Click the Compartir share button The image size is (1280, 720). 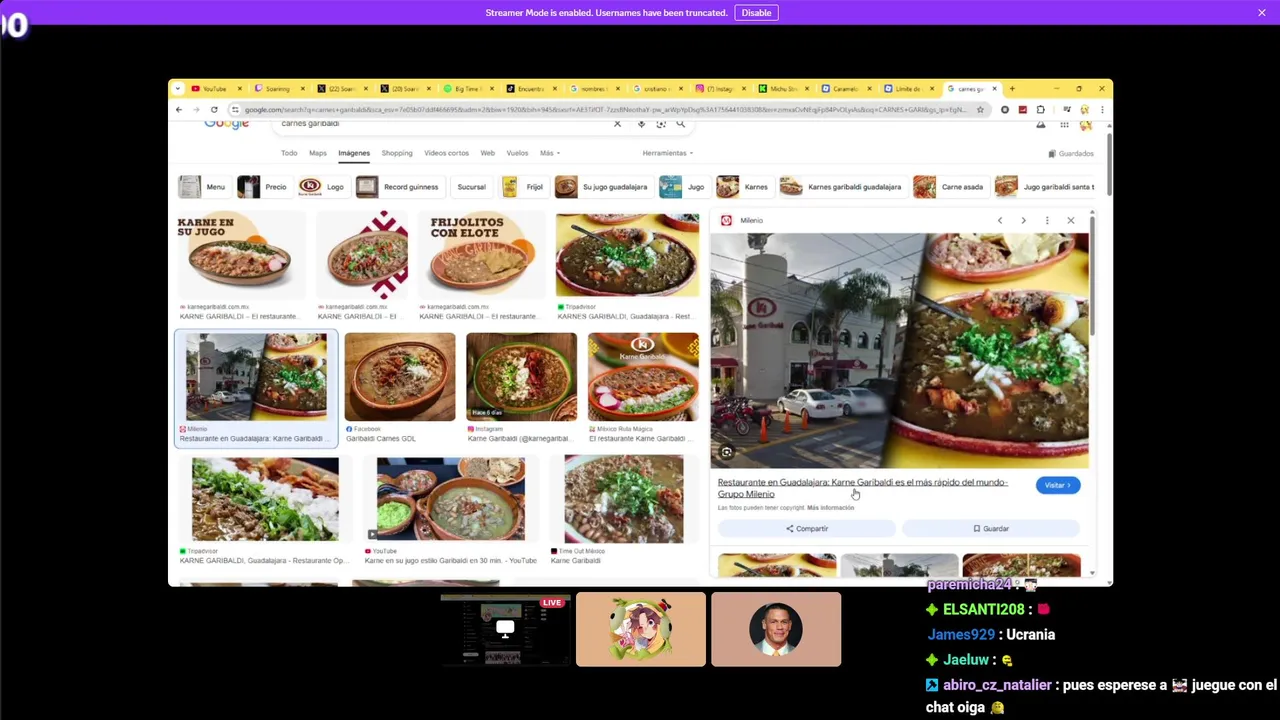pos(807,528)
